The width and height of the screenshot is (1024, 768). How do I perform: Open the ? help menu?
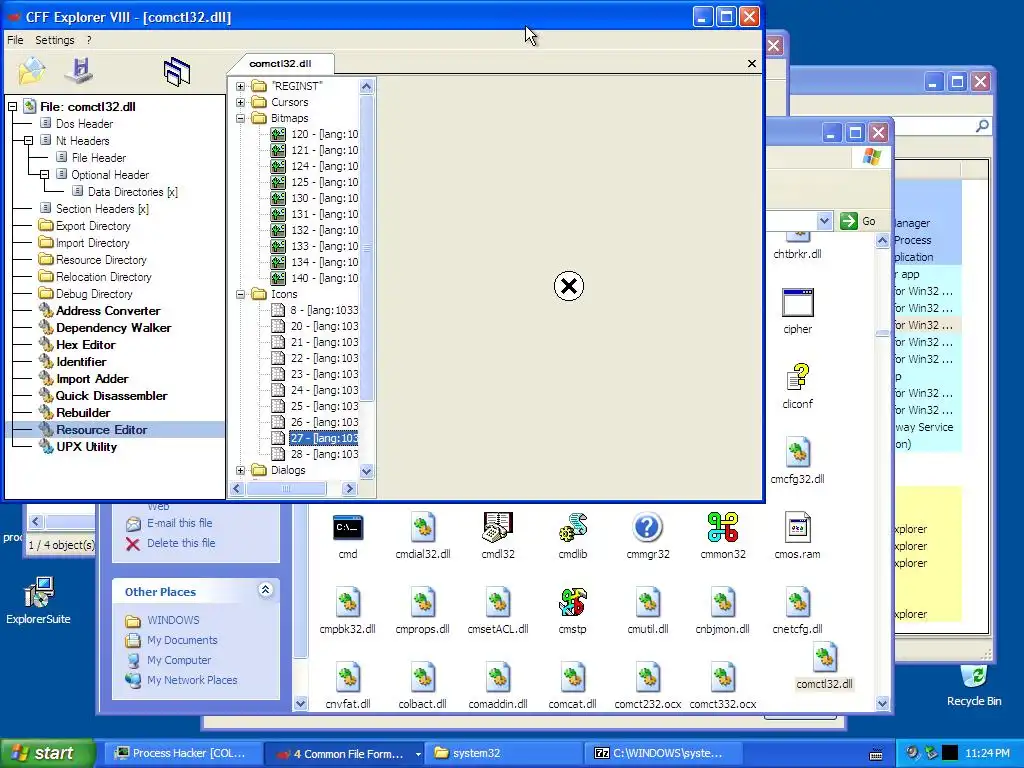(89, 40)
